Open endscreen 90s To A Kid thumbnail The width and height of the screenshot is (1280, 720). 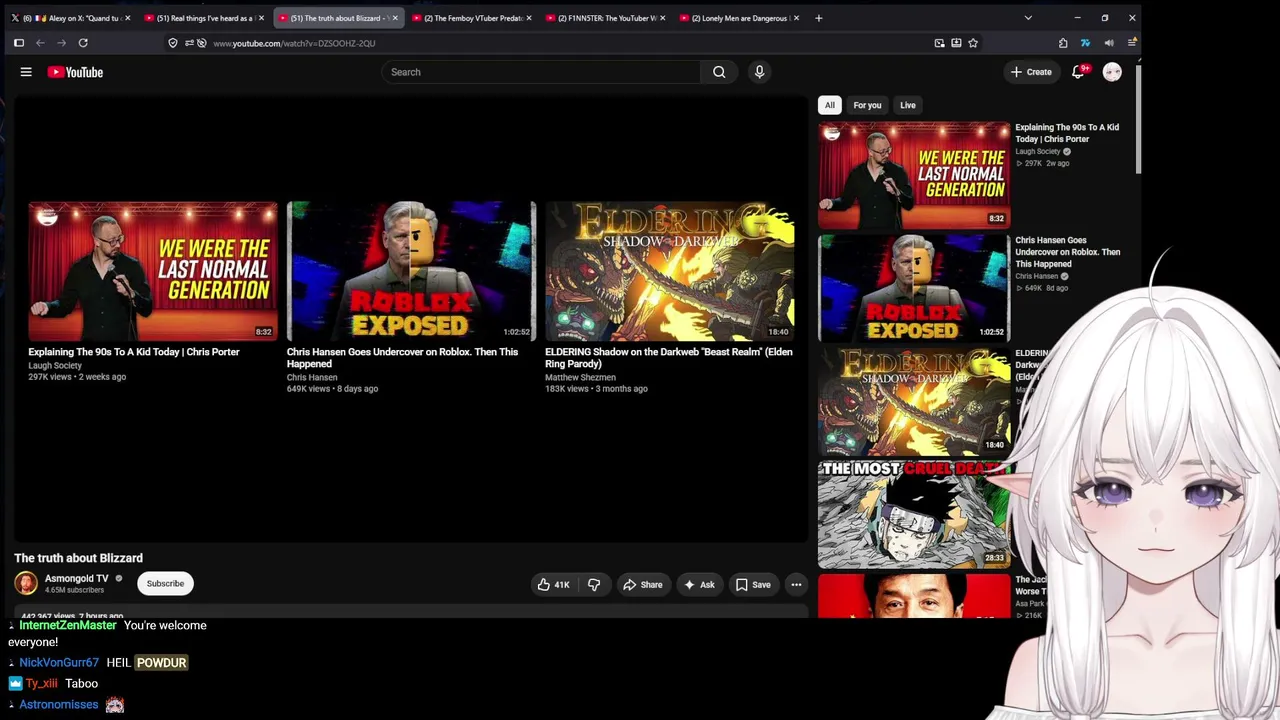click(x=153, y=271)
